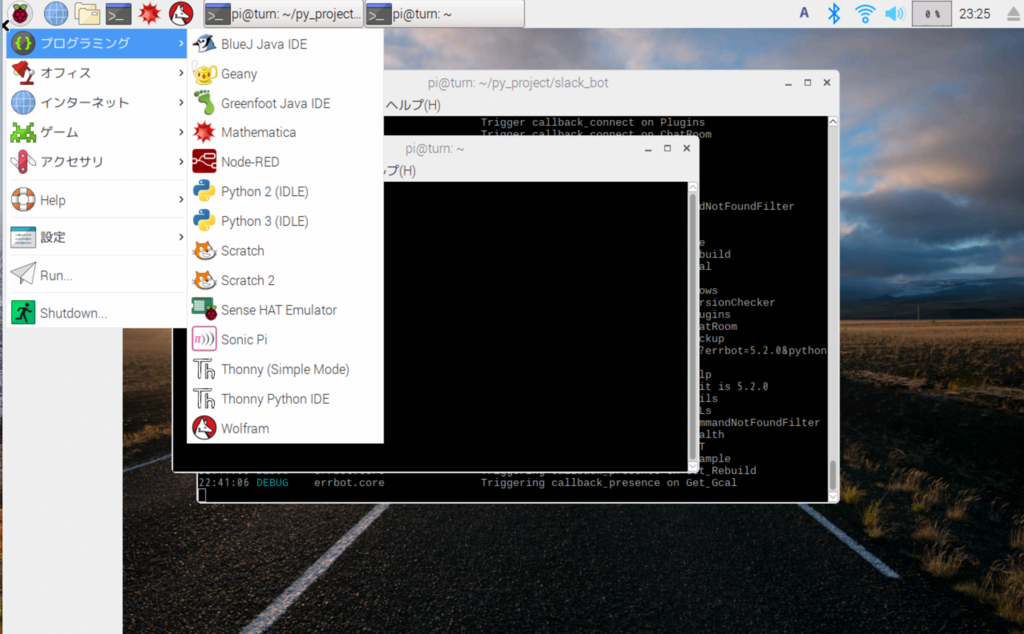Expand the 設定 submenu arrow
The image size is (1024, 634).
181,237
